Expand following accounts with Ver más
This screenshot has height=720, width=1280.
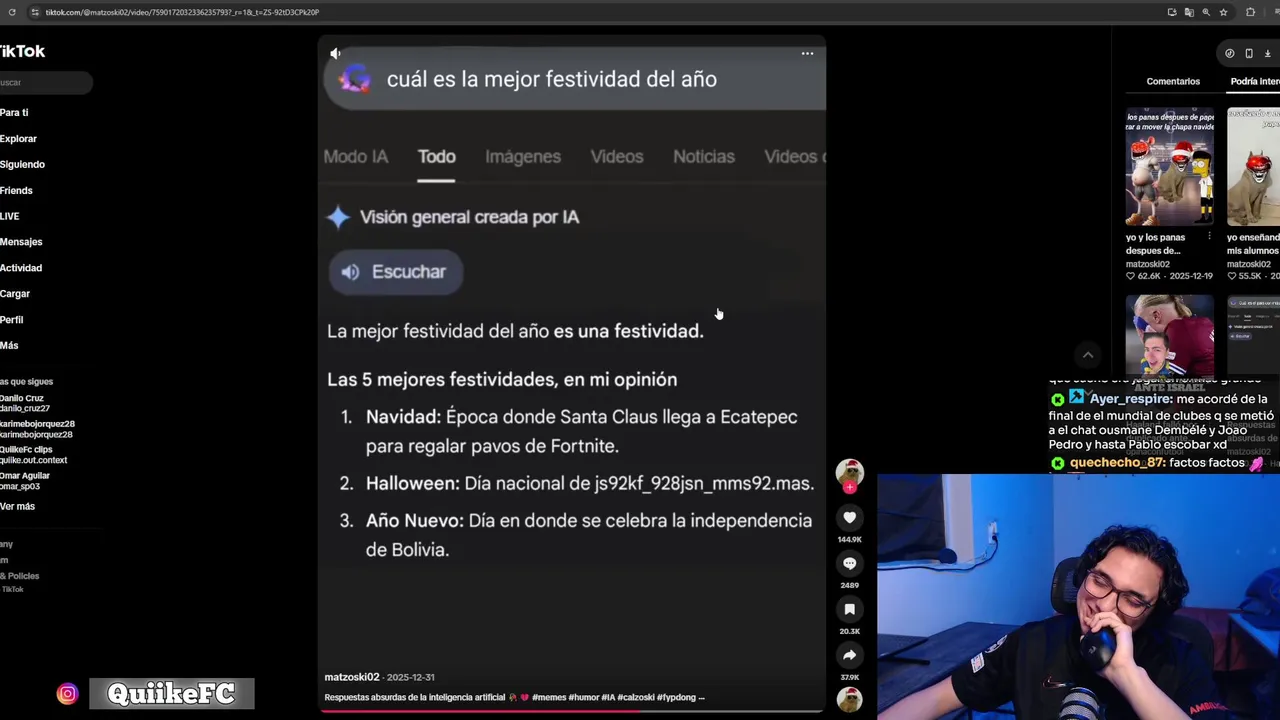click(x=17, y=506)
